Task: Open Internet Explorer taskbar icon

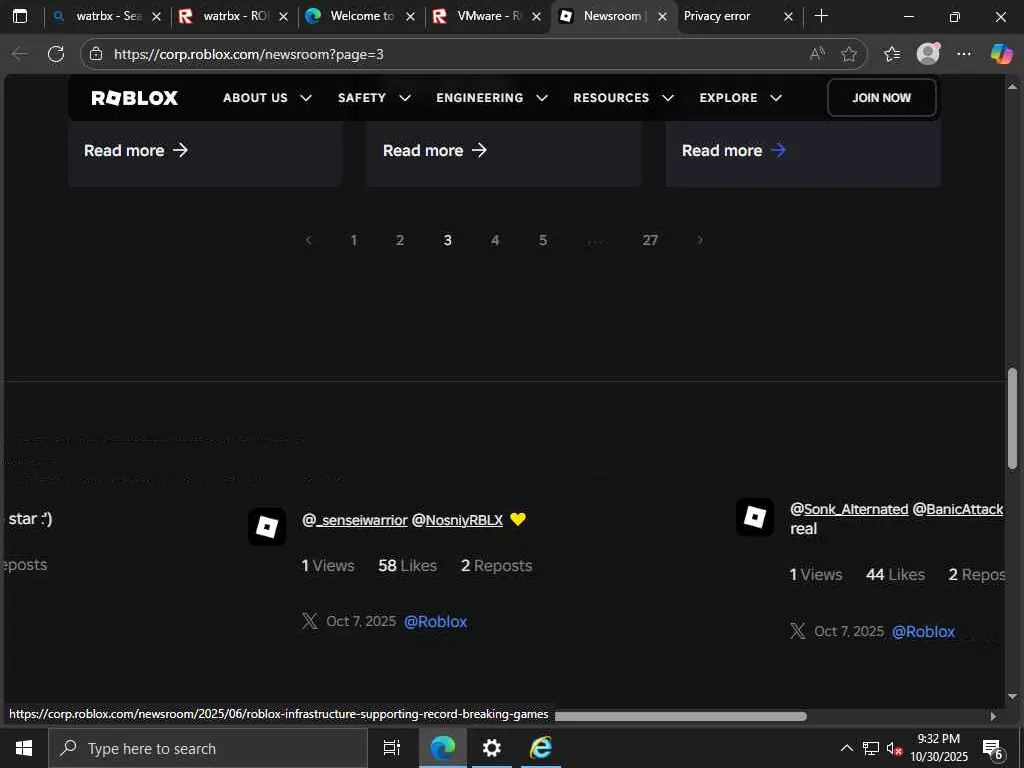Action: (541, 748)
